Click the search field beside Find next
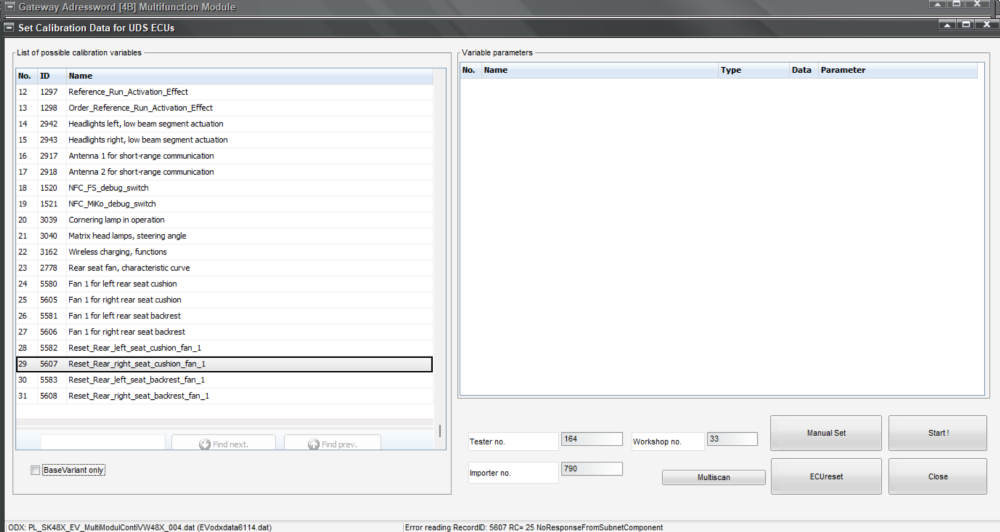 click(x=103, y=443)
